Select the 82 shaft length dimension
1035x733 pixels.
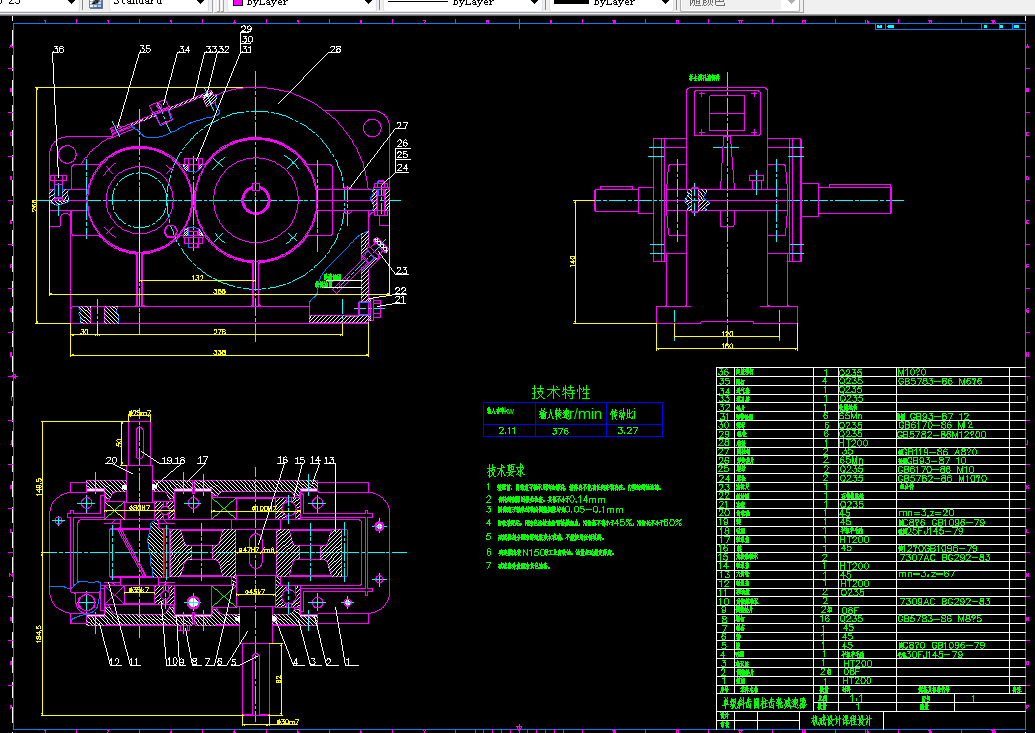(x=279, y=679)
